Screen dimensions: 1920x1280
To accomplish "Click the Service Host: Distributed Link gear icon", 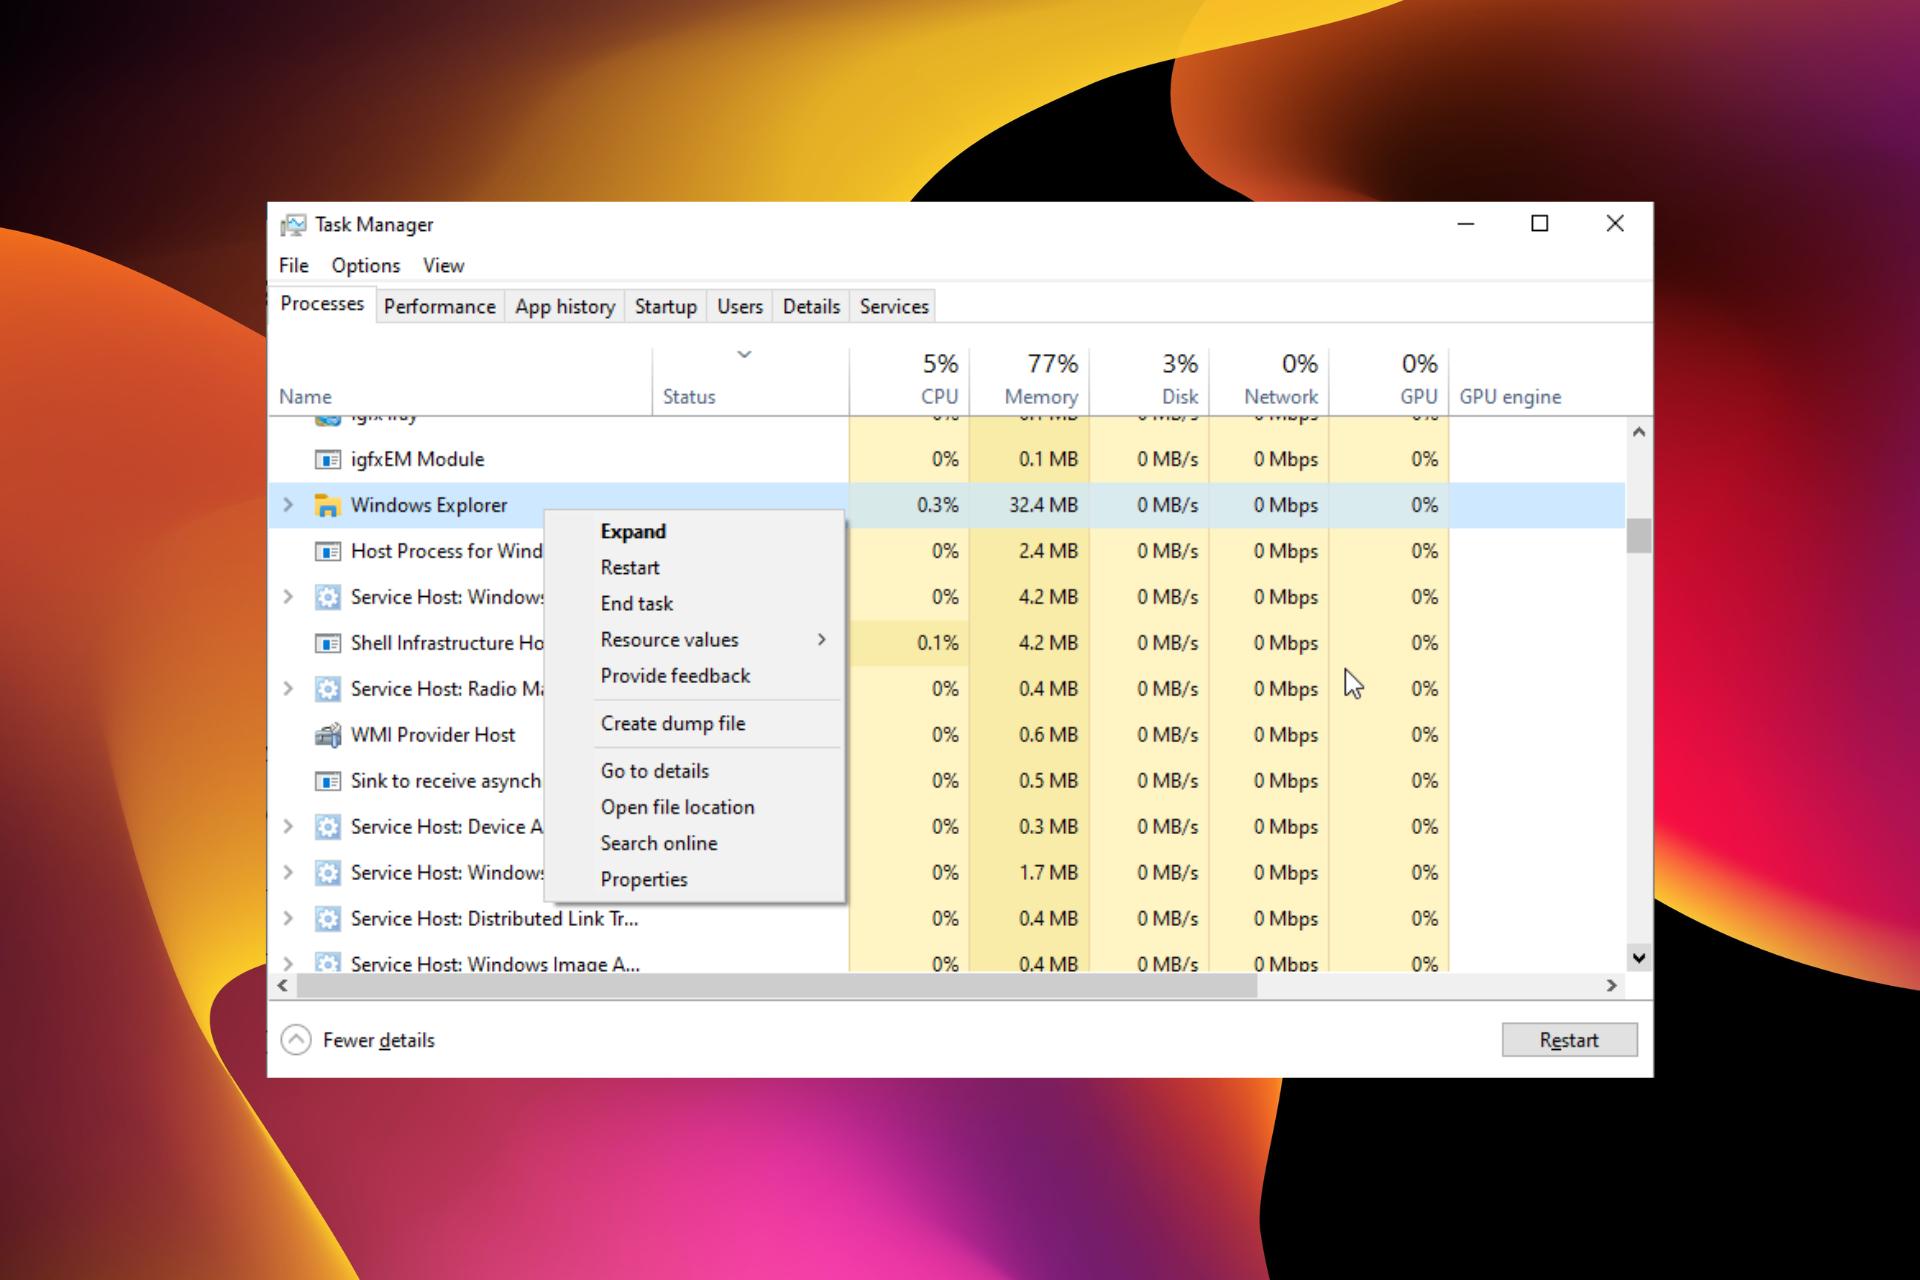I will [327, 919].
